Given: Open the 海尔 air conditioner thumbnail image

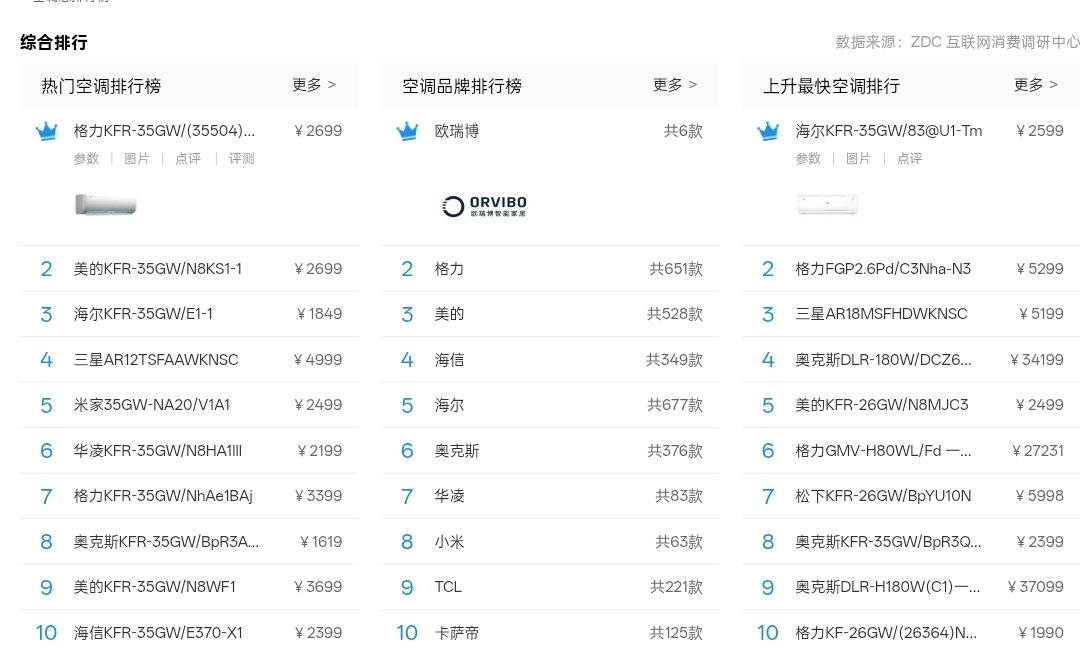Looking at the screenshot, I should point(827,205).
